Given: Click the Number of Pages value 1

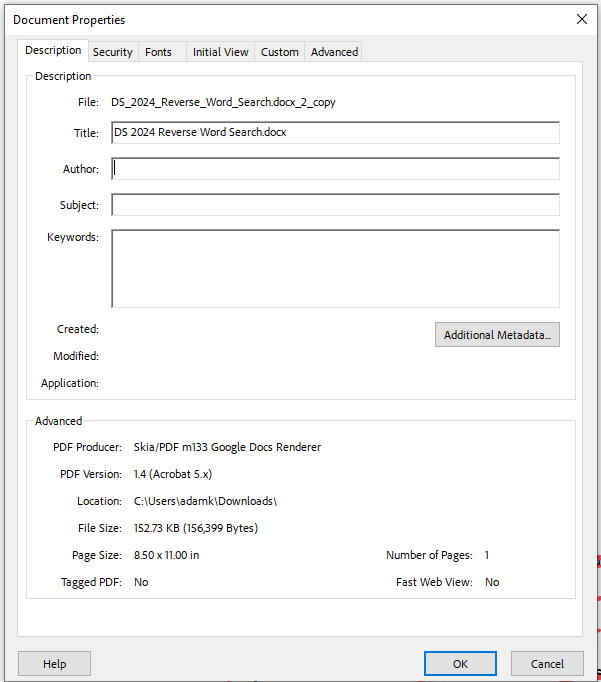Looking at the screenshot, I should 487,555.
